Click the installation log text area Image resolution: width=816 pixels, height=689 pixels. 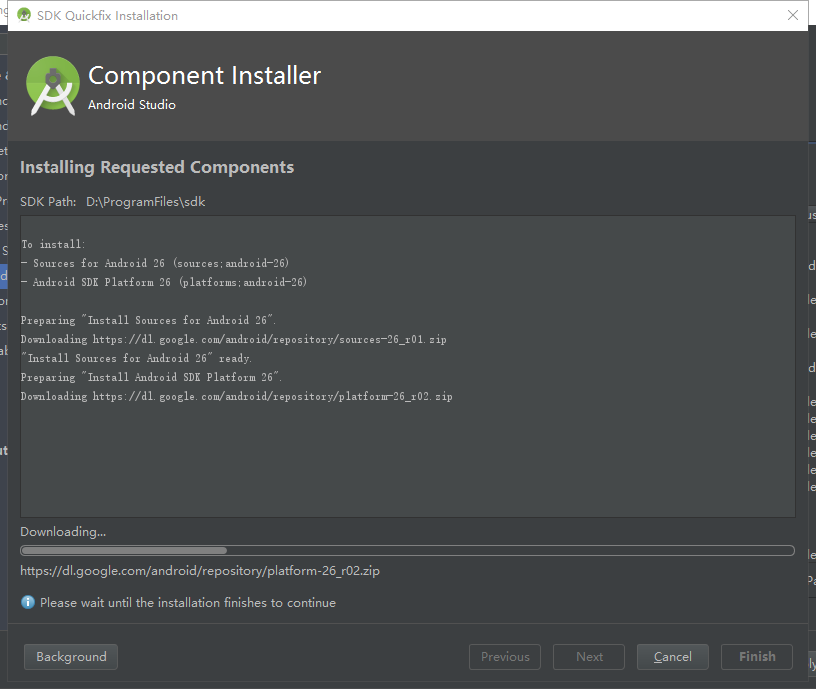pyautogui.click(x=407, y=366)
